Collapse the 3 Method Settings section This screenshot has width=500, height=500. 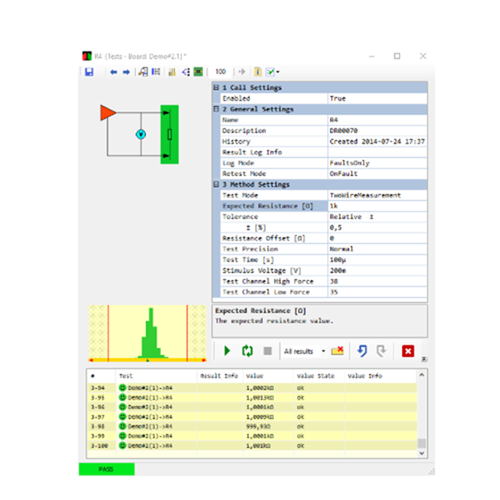point(216,184)
